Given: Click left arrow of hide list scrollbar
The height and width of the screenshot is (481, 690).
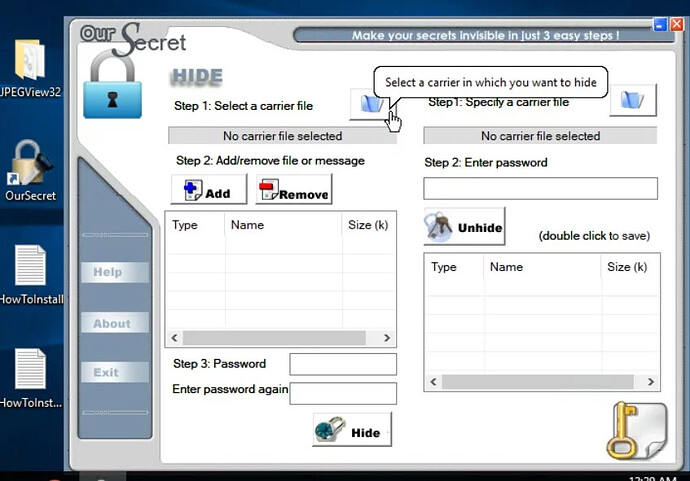Looking at the screenshot, I should pyautogui.click(x=174, y=339).
